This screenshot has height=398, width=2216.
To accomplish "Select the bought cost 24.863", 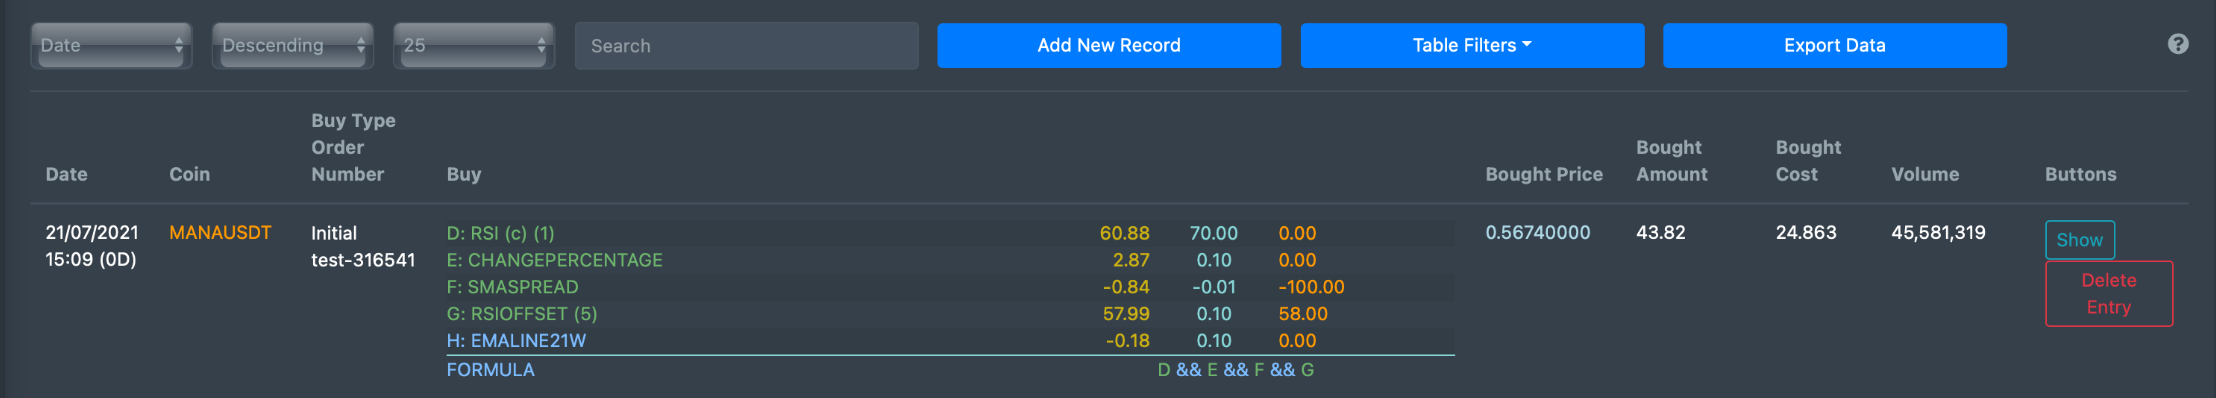I will coord(1806,233).
